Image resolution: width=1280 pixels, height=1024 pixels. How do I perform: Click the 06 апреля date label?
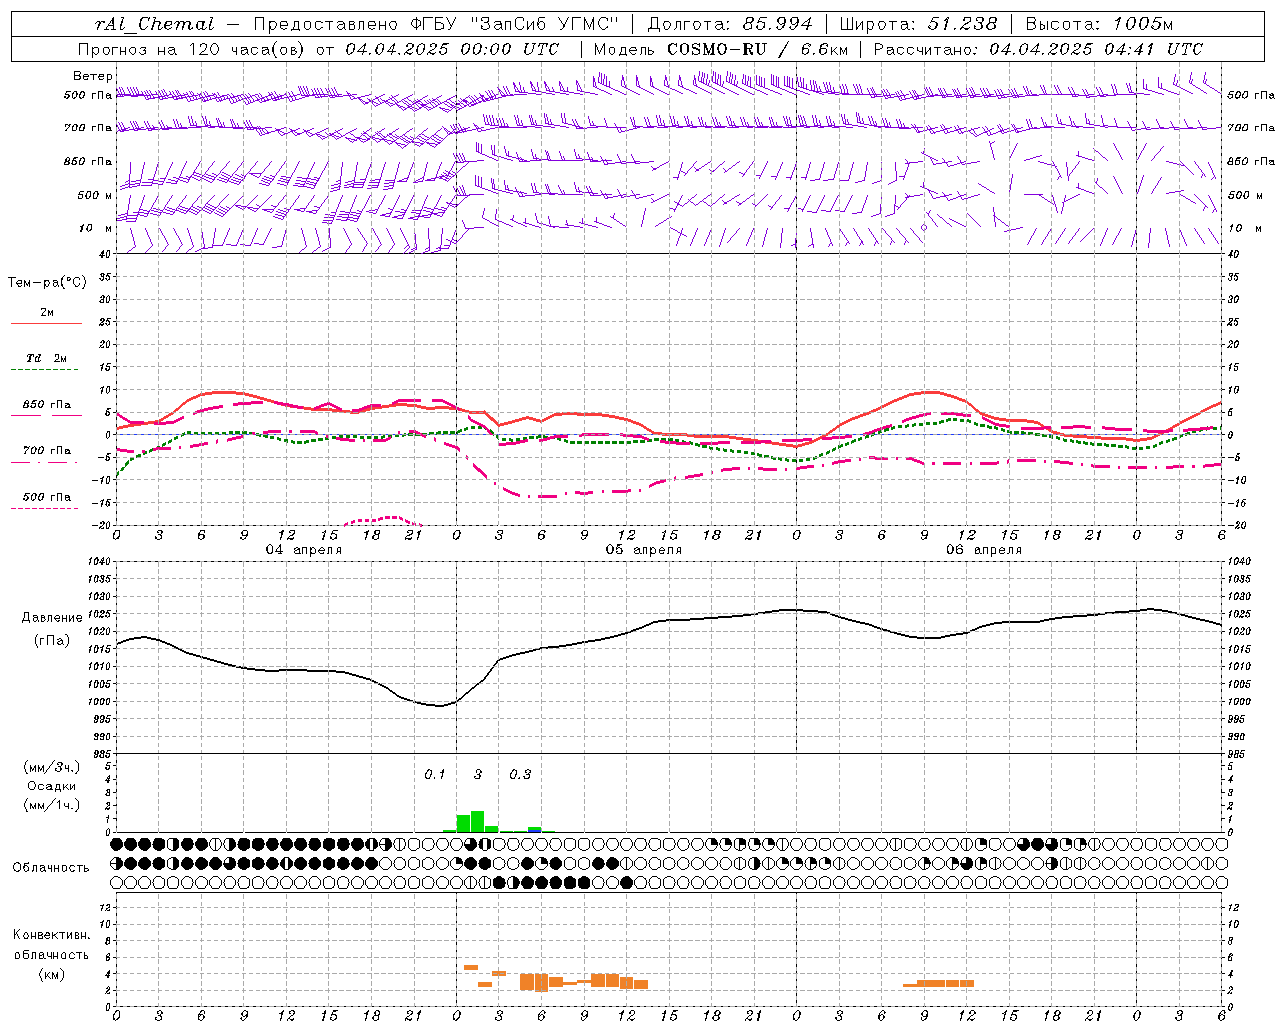pos(983,550)
